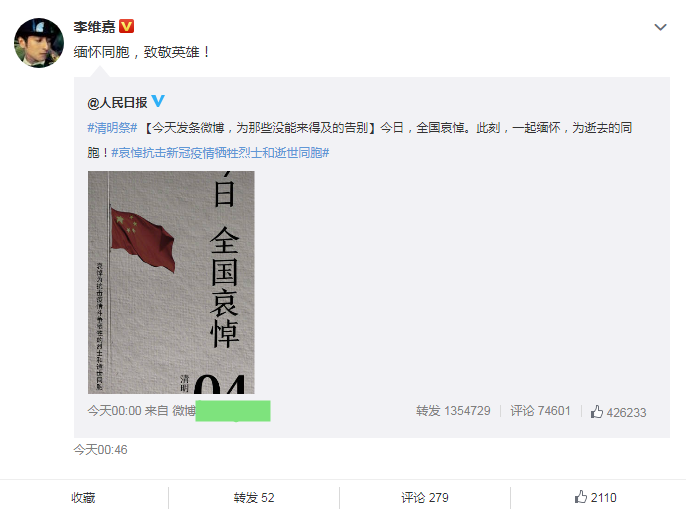Click the repost timestamp 今天00:46
The width and height of the screenshot is (686, 517).
click(x=100, y=450)
